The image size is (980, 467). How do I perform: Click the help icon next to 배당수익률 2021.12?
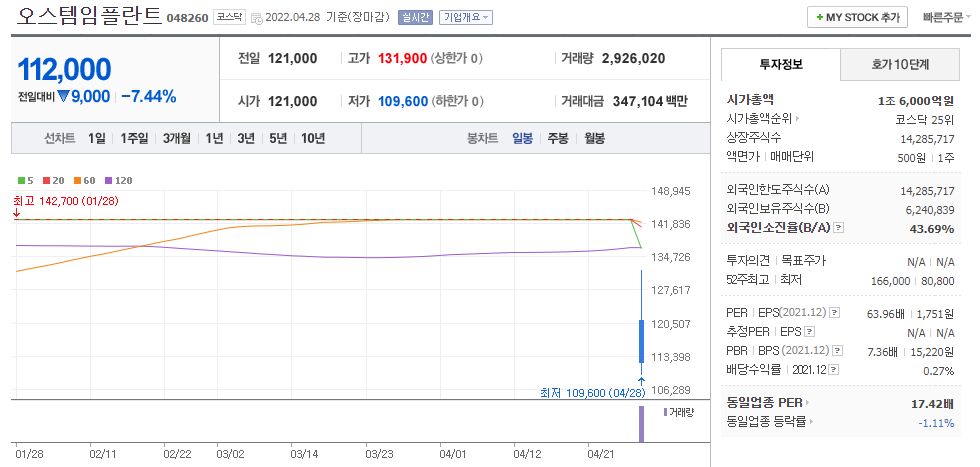click(833, 370)
